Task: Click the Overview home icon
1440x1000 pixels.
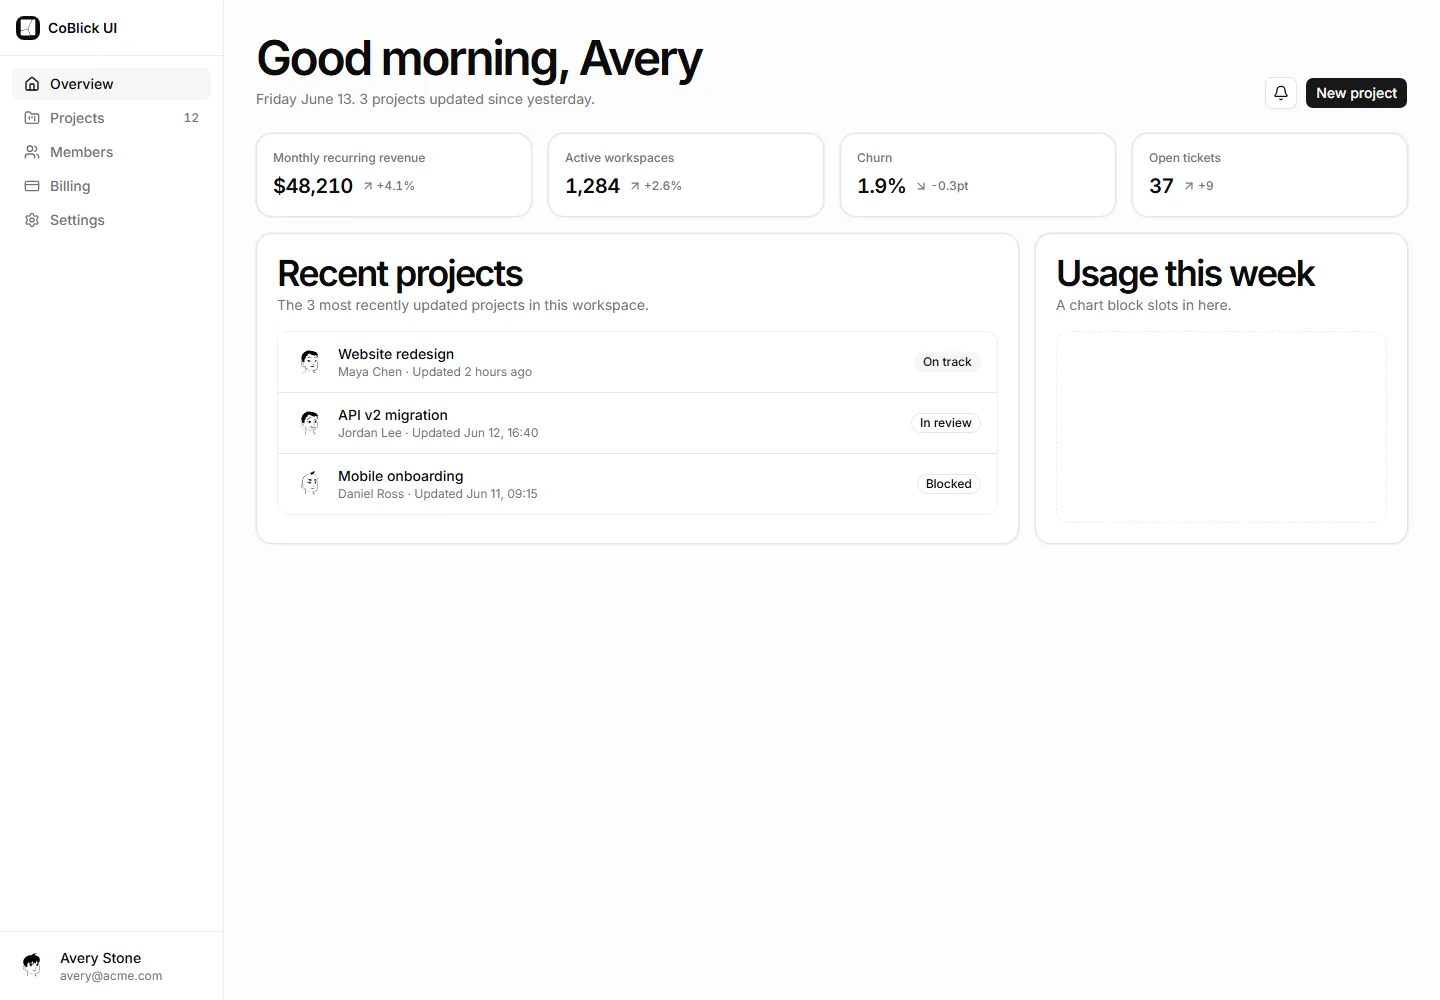Action: click(x=32, y=84)
